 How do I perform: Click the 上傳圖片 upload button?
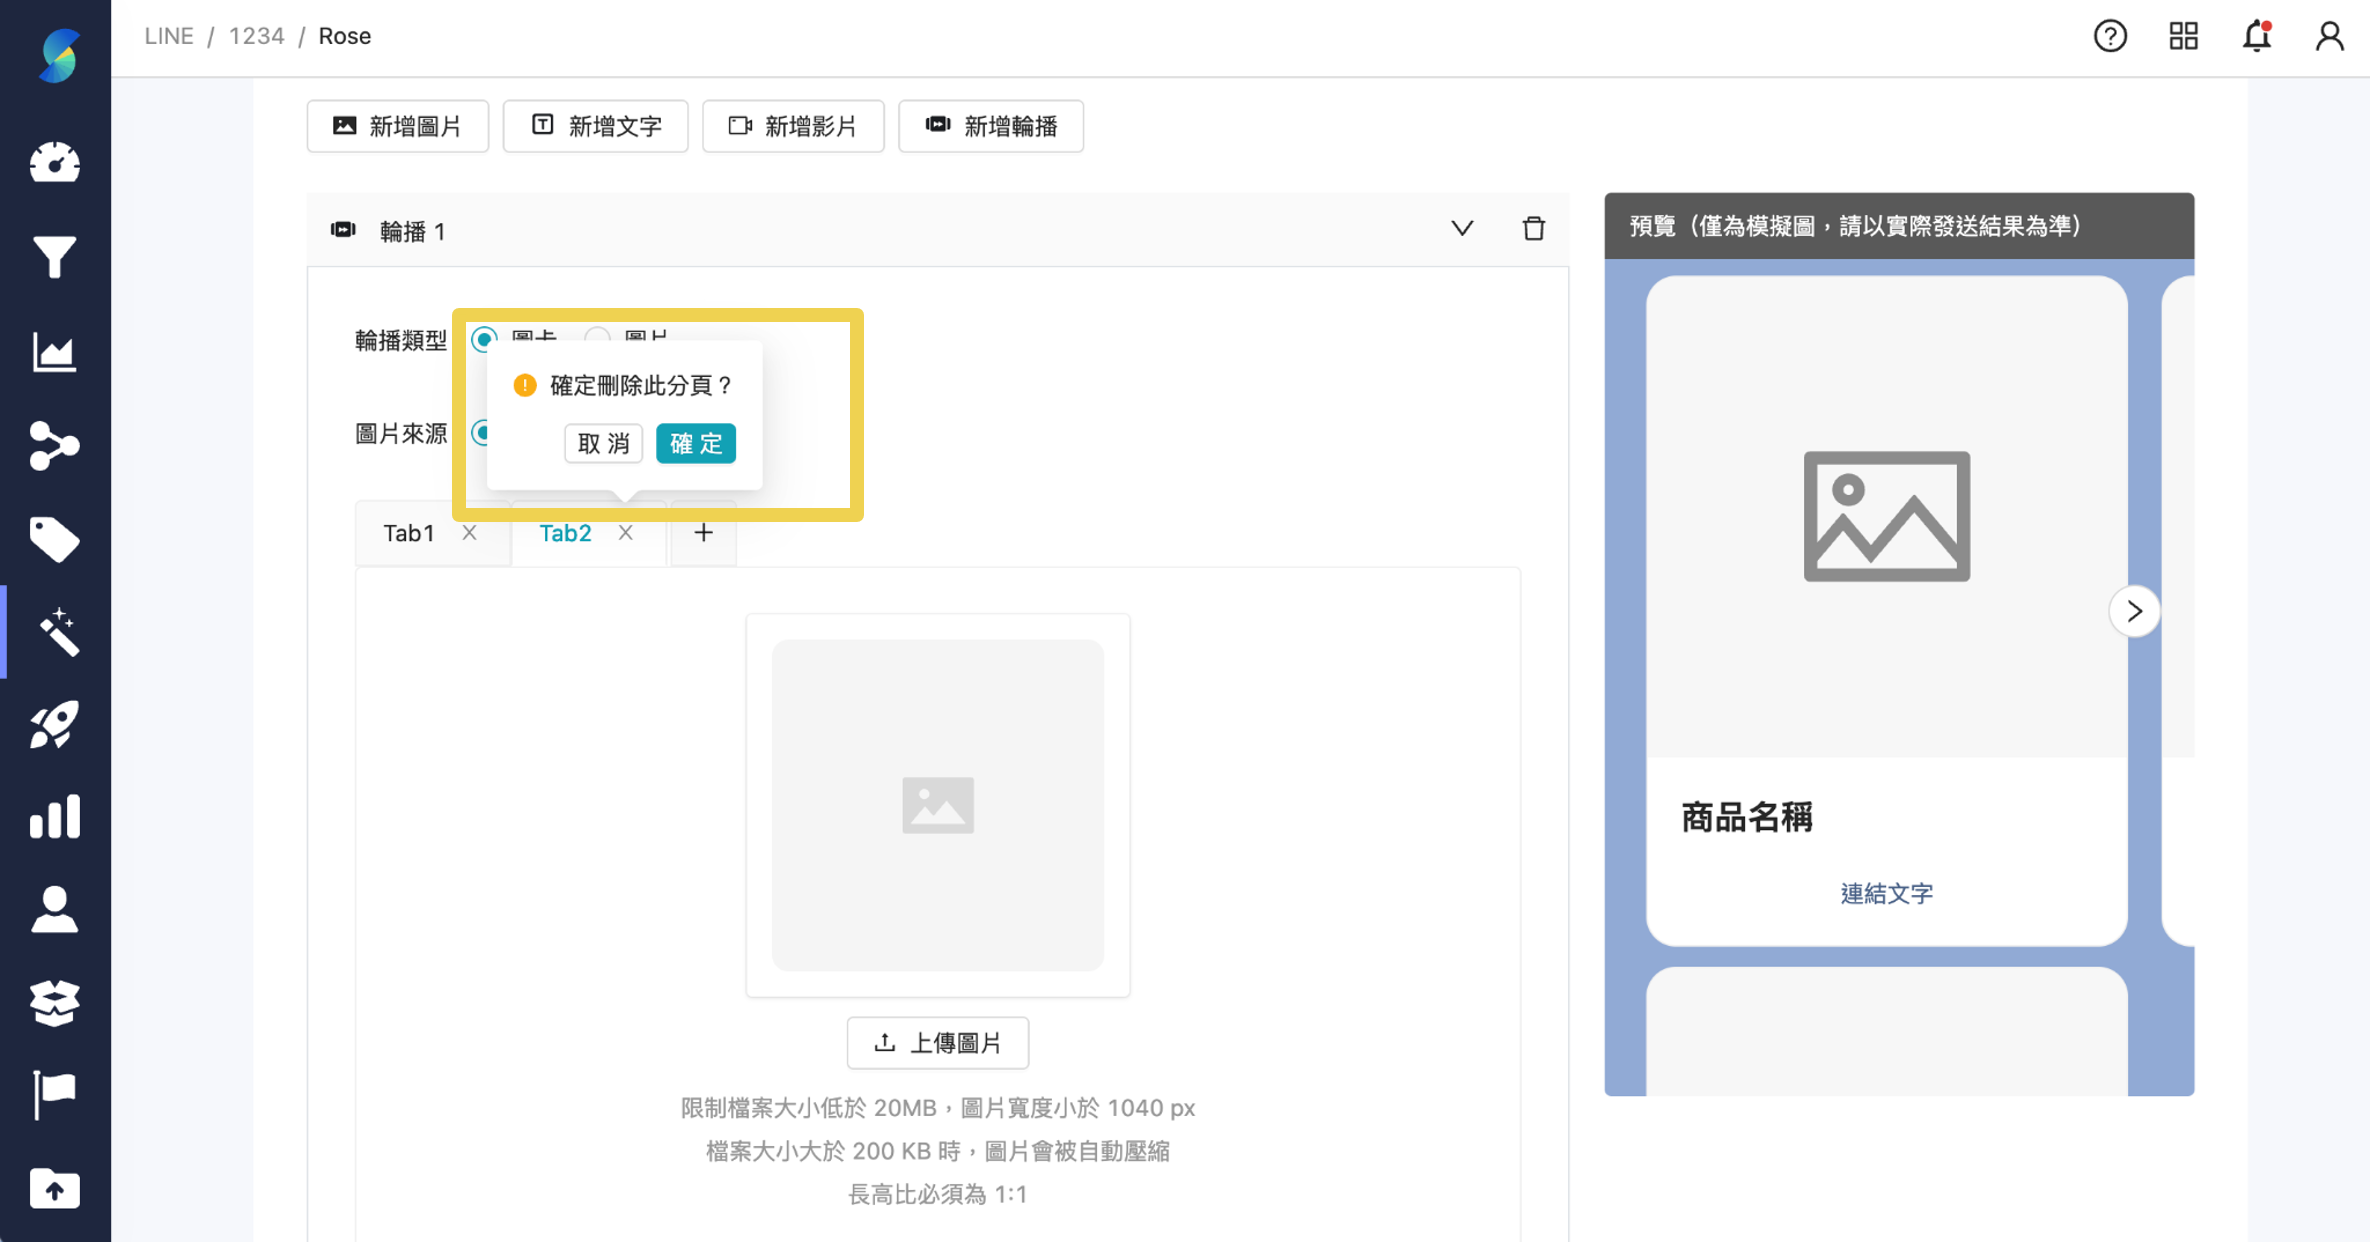click(x=937, y=1042)
